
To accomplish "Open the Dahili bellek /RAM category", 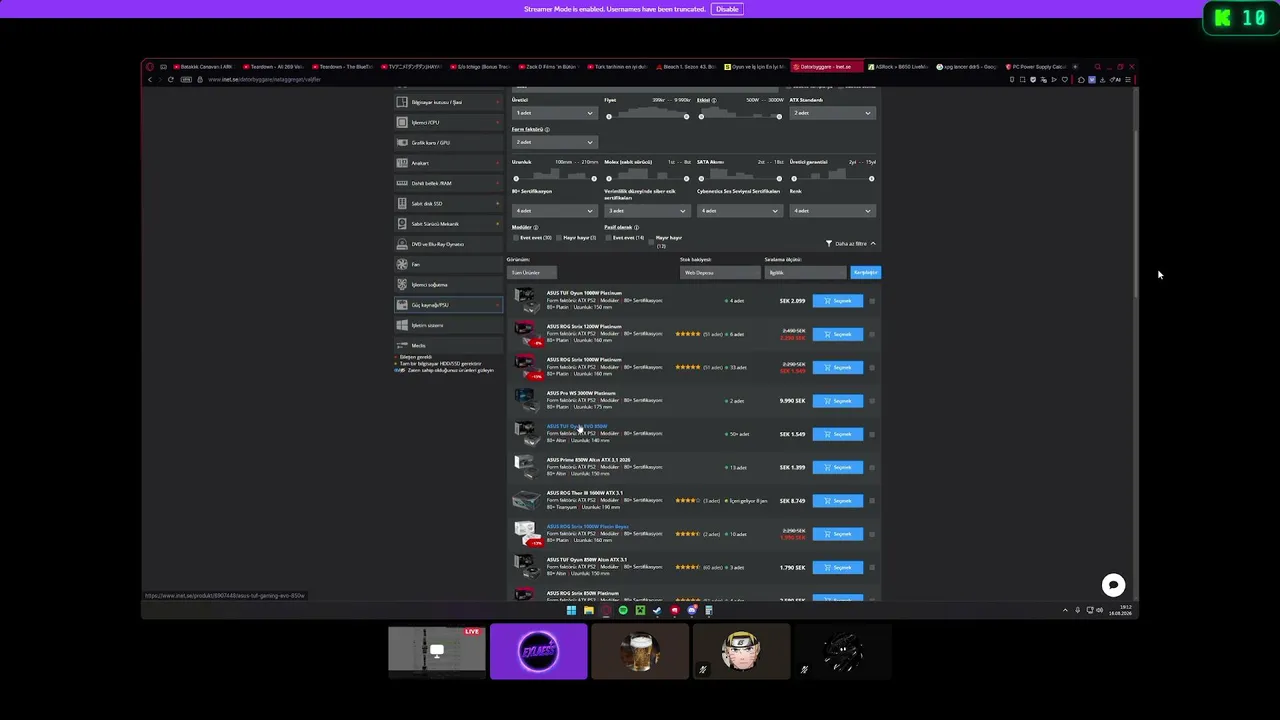I will 448,183.
